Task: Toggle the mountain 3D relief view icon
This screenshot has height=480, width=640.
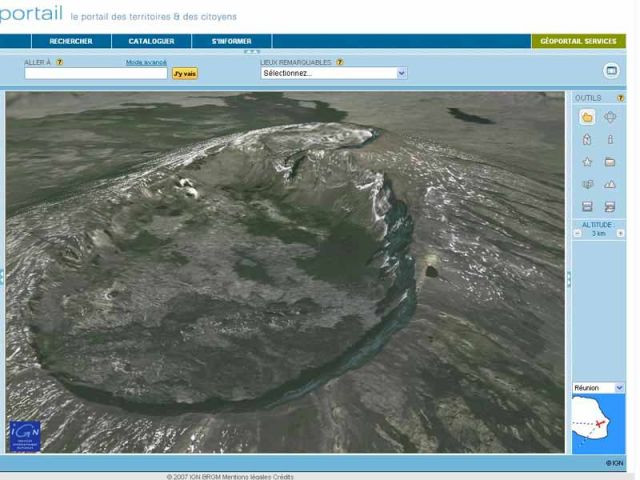Action: pyautogui.click(x=610, y=184)
